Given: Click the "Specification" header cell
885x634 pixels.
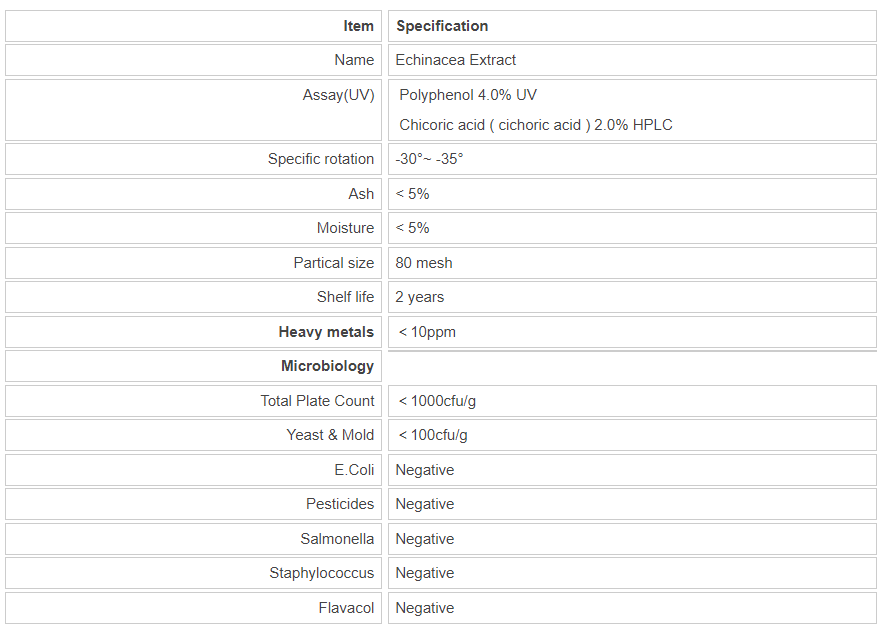Looking at the screenshot, I should 442,26.
